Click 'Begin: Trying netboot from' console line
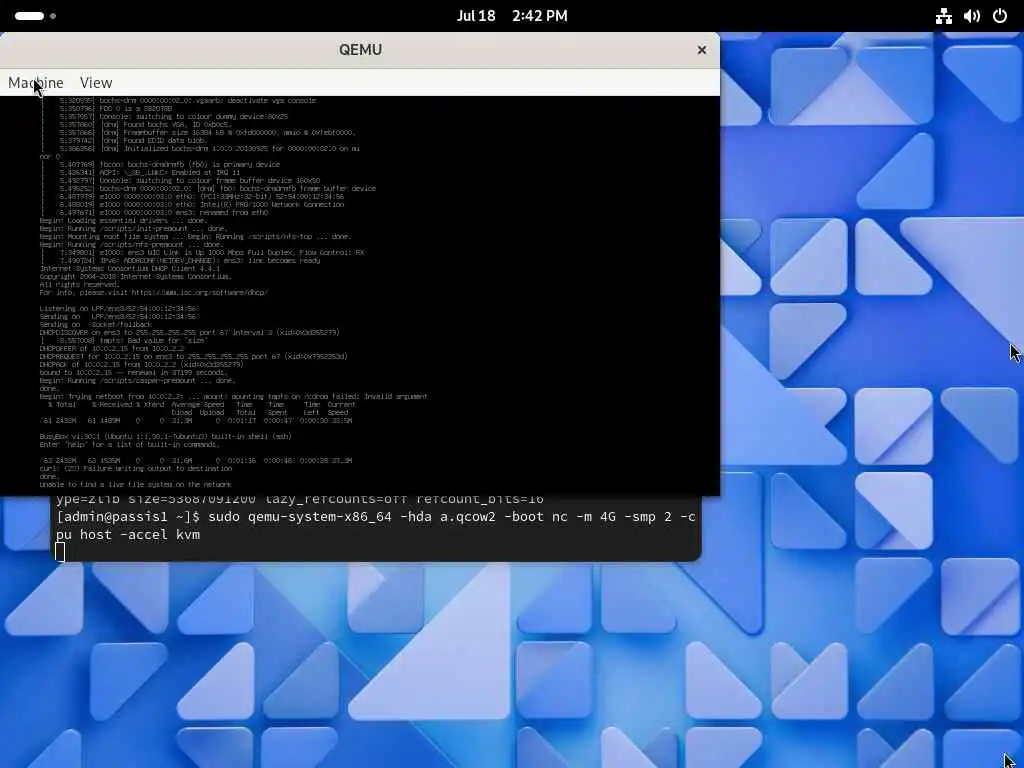The image size is (1024, 768). [233, 396]
